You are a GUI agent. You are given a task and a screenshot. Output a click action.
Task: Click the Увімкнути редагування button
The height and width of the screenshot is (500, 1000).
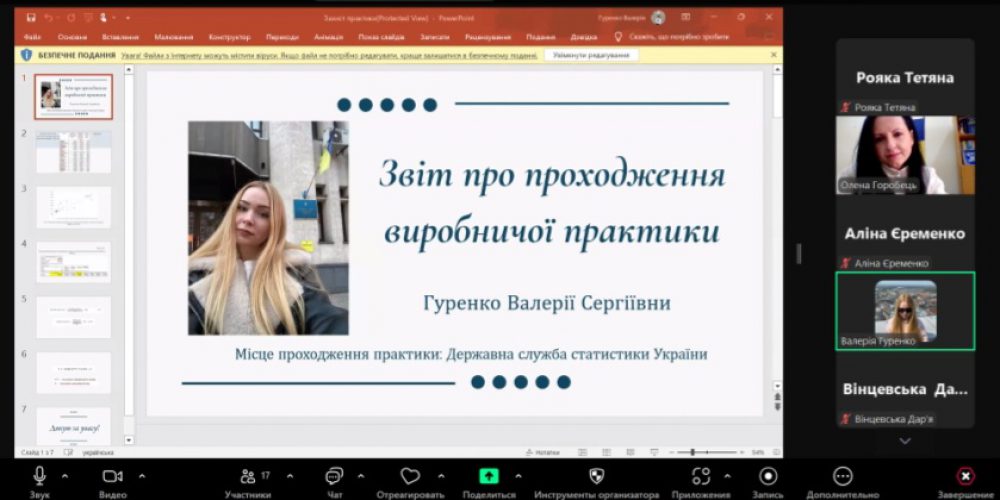(x=592, y=55)
